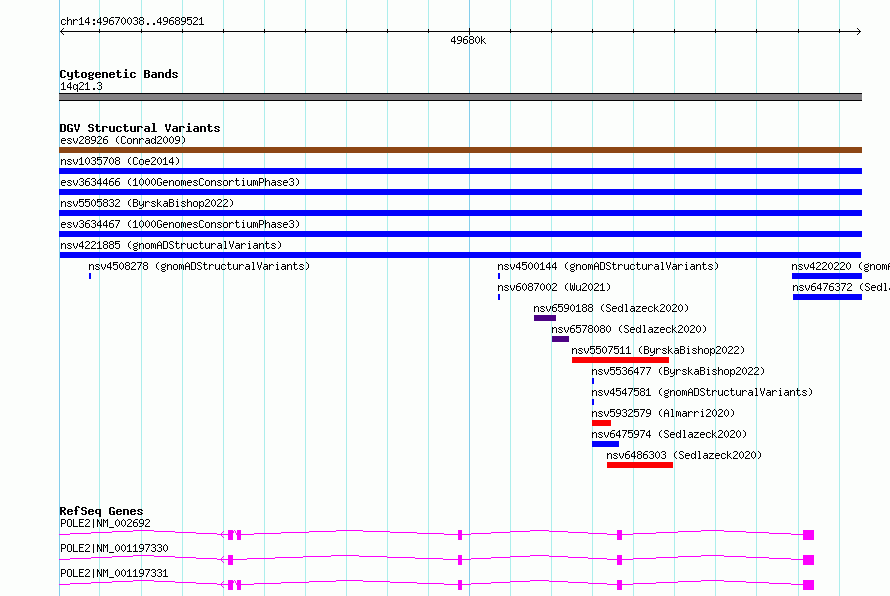Click the blue nsv6476372 variant bar
This screenshot has width=890, height=596.
coord(827,297)
